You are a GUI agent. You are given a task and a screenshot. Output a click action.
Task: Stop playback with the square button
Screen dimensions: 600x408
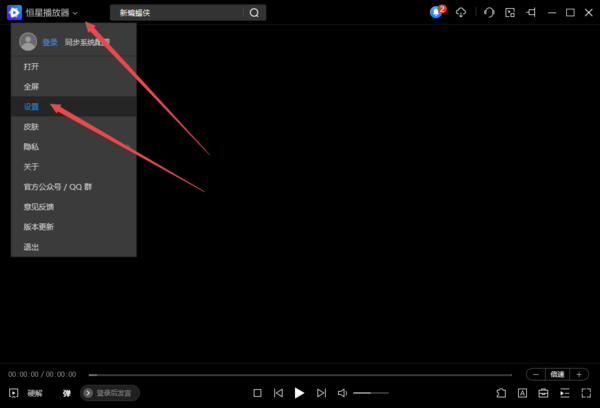tap(258, 393)
